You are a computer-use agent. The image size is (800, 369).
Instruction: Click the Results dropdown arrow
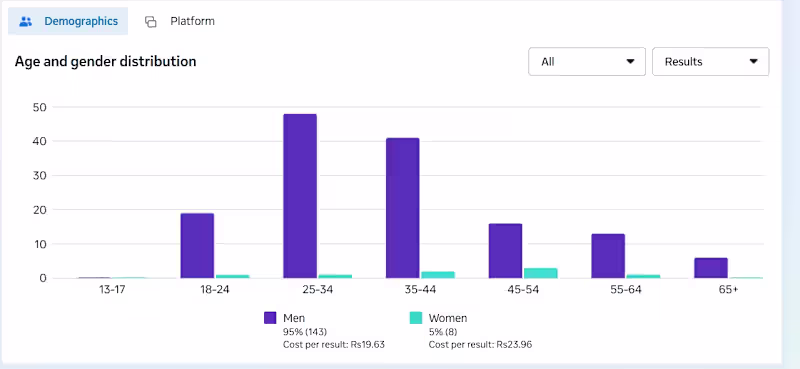(x=754, y=62)
